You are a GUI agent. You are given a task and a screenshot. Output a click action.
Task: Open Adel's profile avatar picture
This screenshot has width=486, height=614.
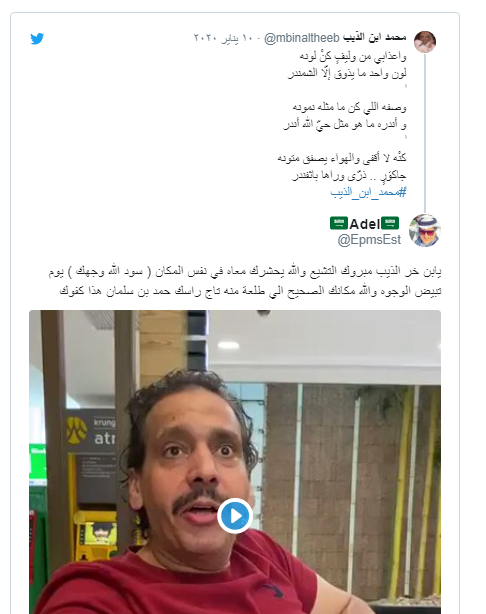(425, 230)
